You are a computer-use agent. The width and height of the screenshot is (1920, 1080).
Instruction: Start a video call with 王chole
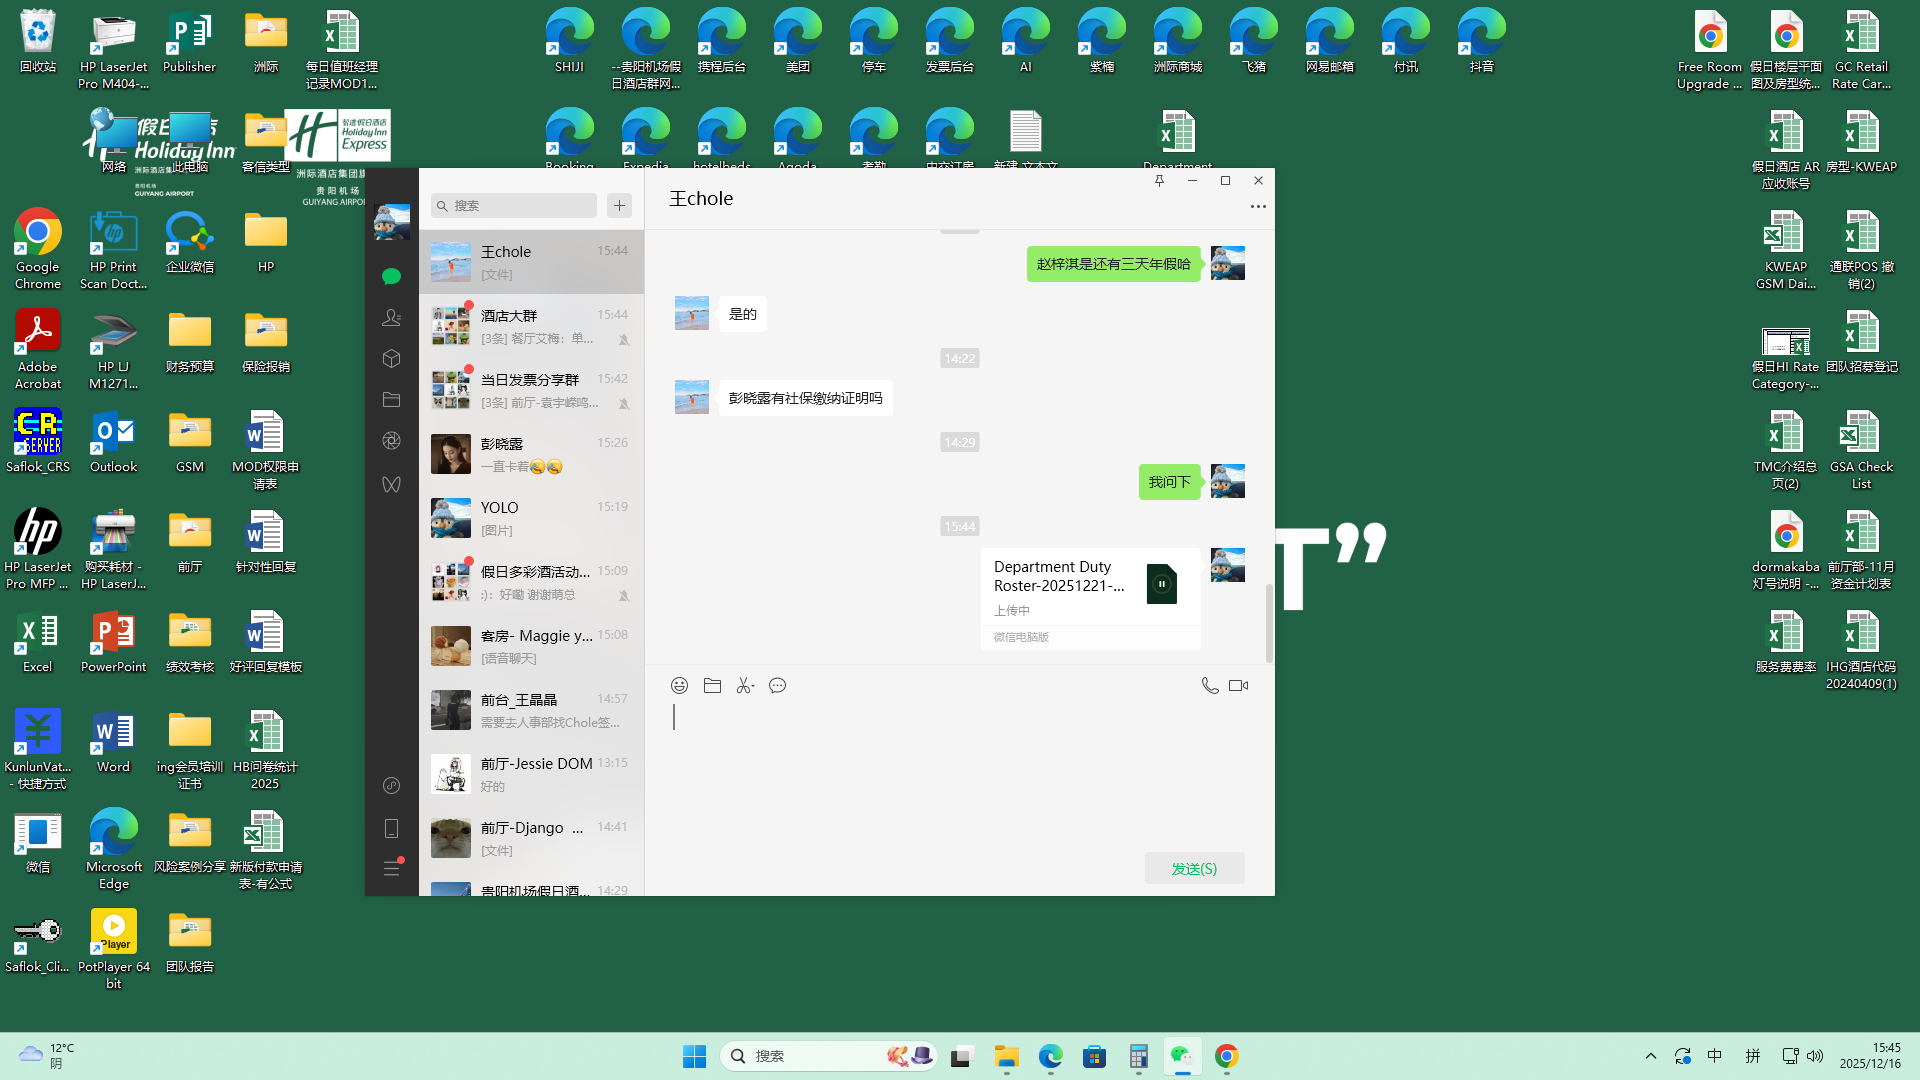[1238, 686]
